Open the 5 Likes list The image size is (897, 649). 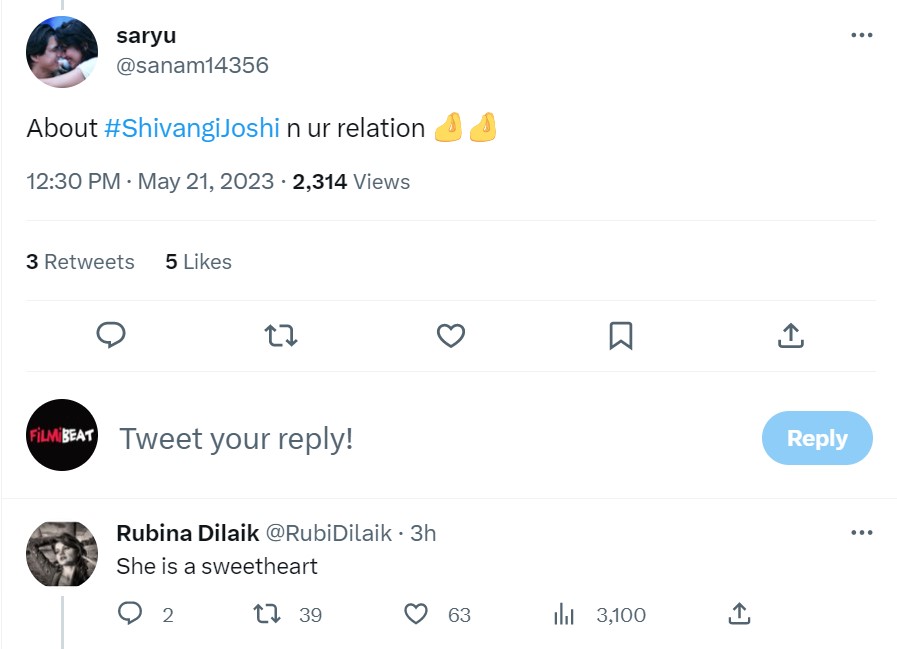198,261
